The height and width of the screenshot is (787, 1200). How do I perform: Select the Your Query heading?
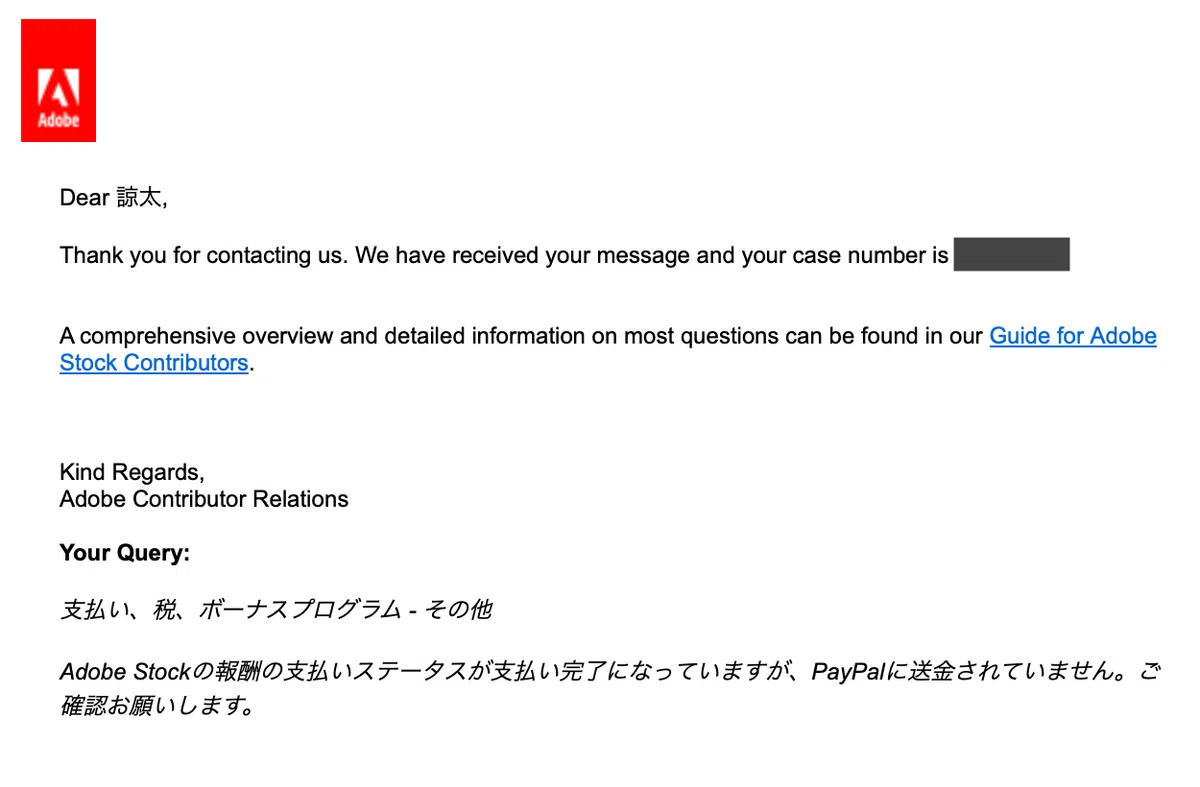[x=125, y=553]
